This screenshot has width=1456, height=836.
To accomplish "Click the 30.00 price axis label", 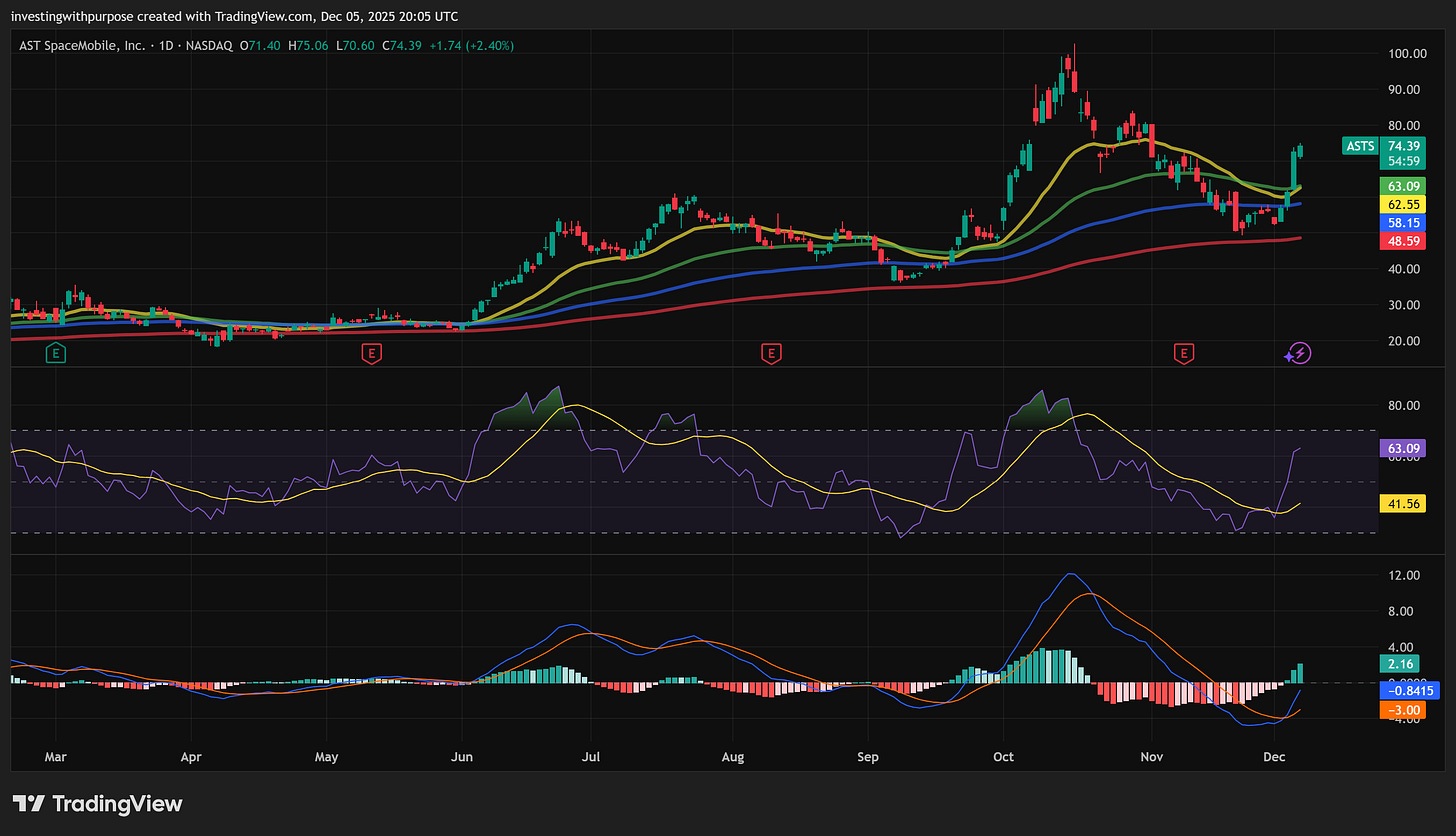I will (1406, 305).
